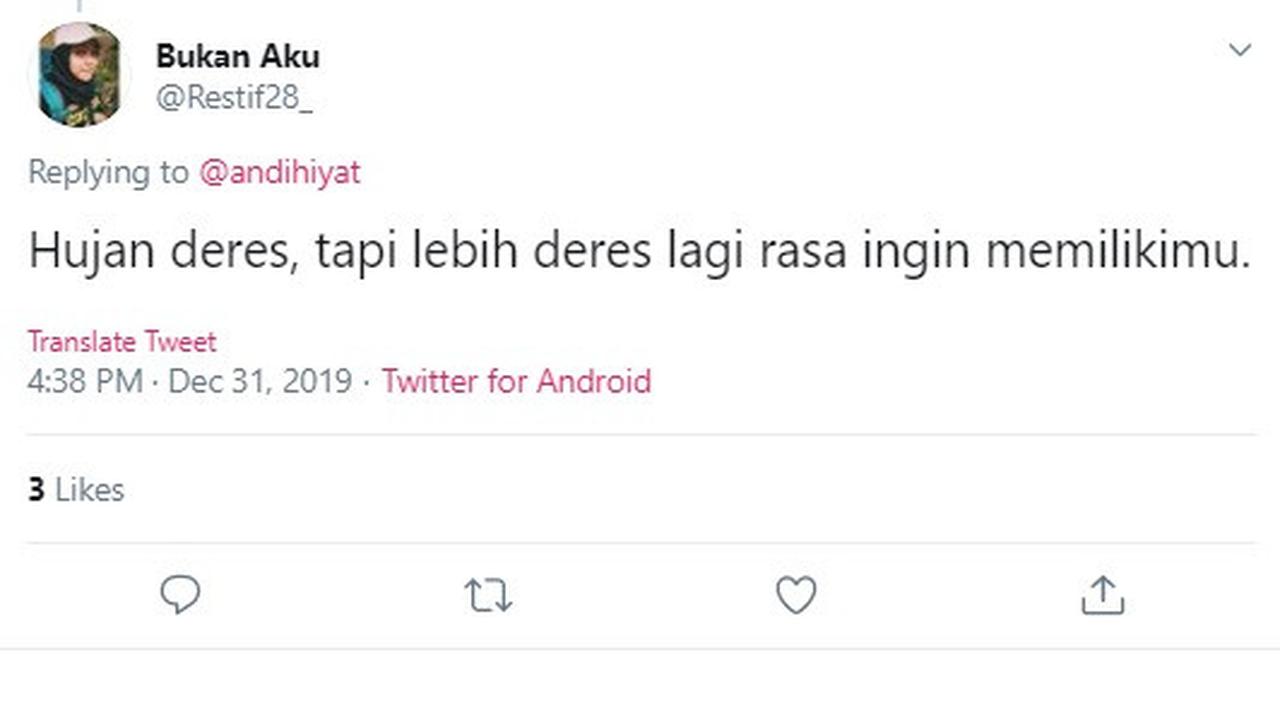Click Translate Tweet
Viewport: 1280px width, 720px height.
(122, 342)
